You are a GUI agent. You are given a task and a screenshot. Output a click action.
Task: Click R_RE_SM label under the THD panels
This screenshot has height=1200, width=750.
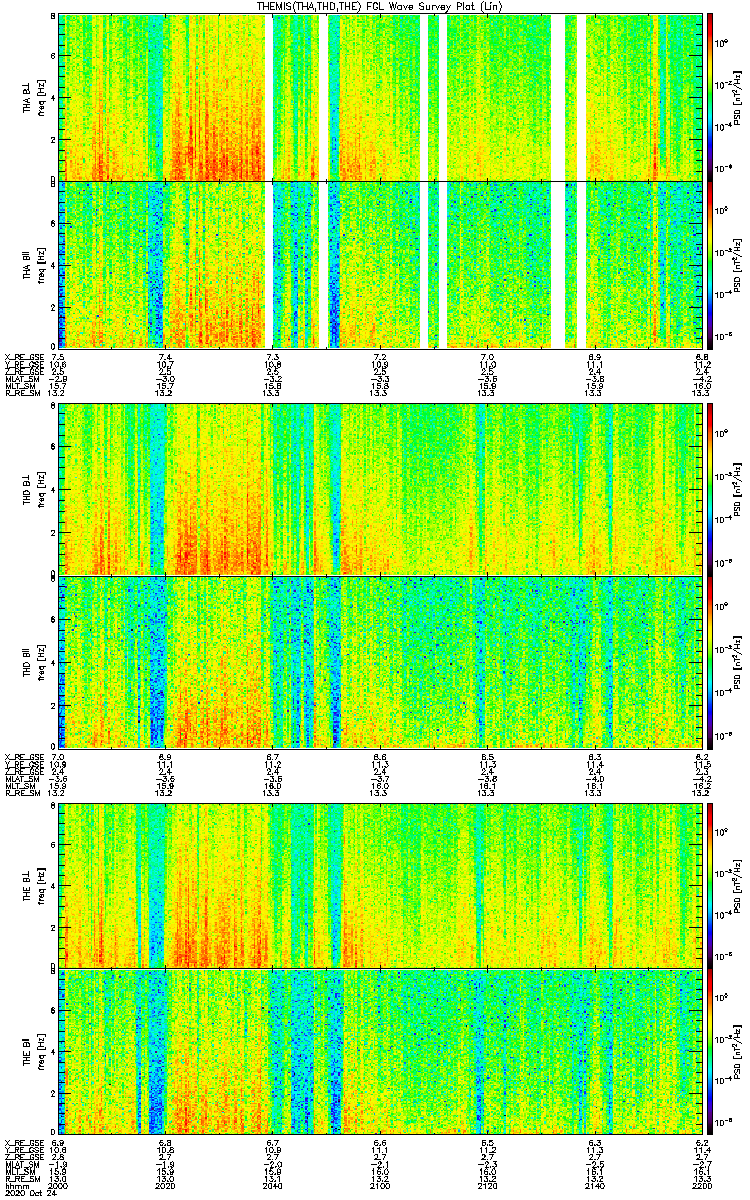point(23,795)
